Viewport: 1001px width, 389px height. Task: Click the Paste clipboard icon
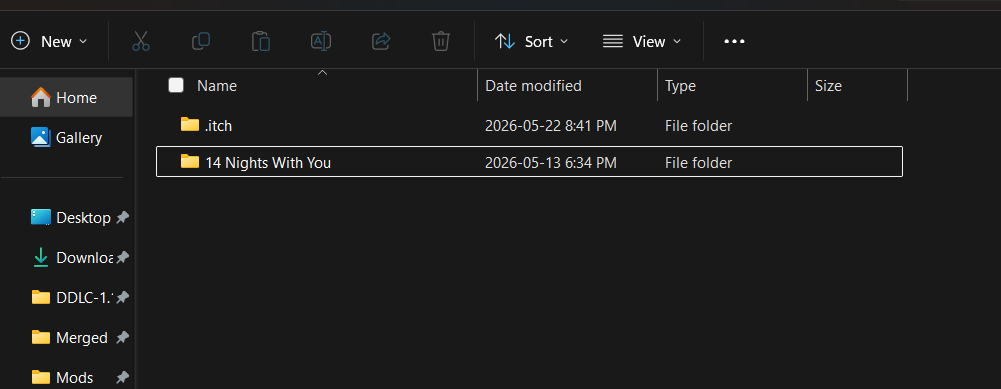tap(260, 42)
